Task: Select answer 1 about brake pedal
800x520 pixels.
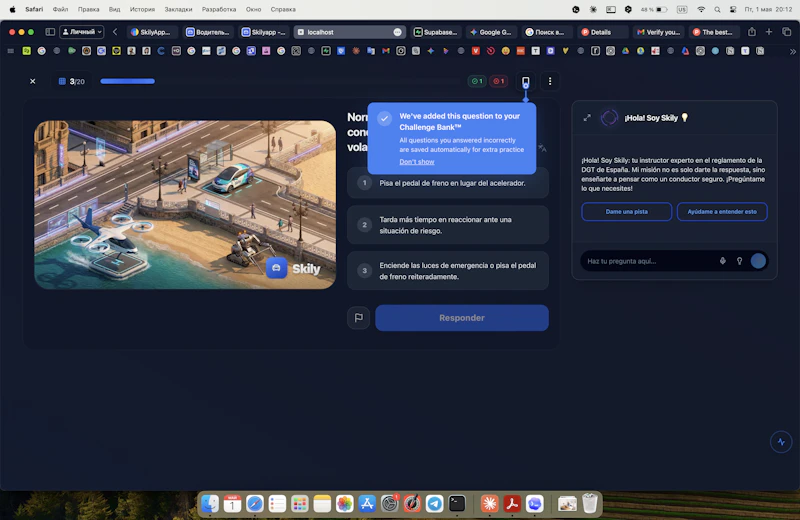Action: [448, 183]
